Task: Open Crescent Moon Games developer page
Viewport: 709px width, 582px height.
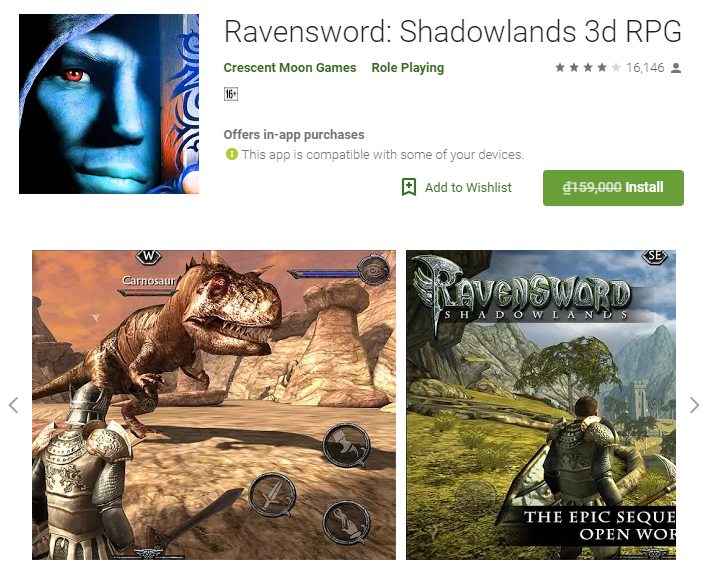Action: point(290,68)
